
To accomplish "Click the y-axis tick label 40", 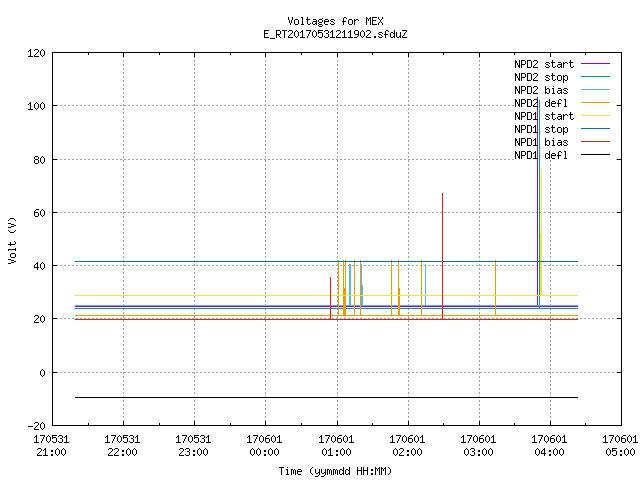I will (39, 266).
